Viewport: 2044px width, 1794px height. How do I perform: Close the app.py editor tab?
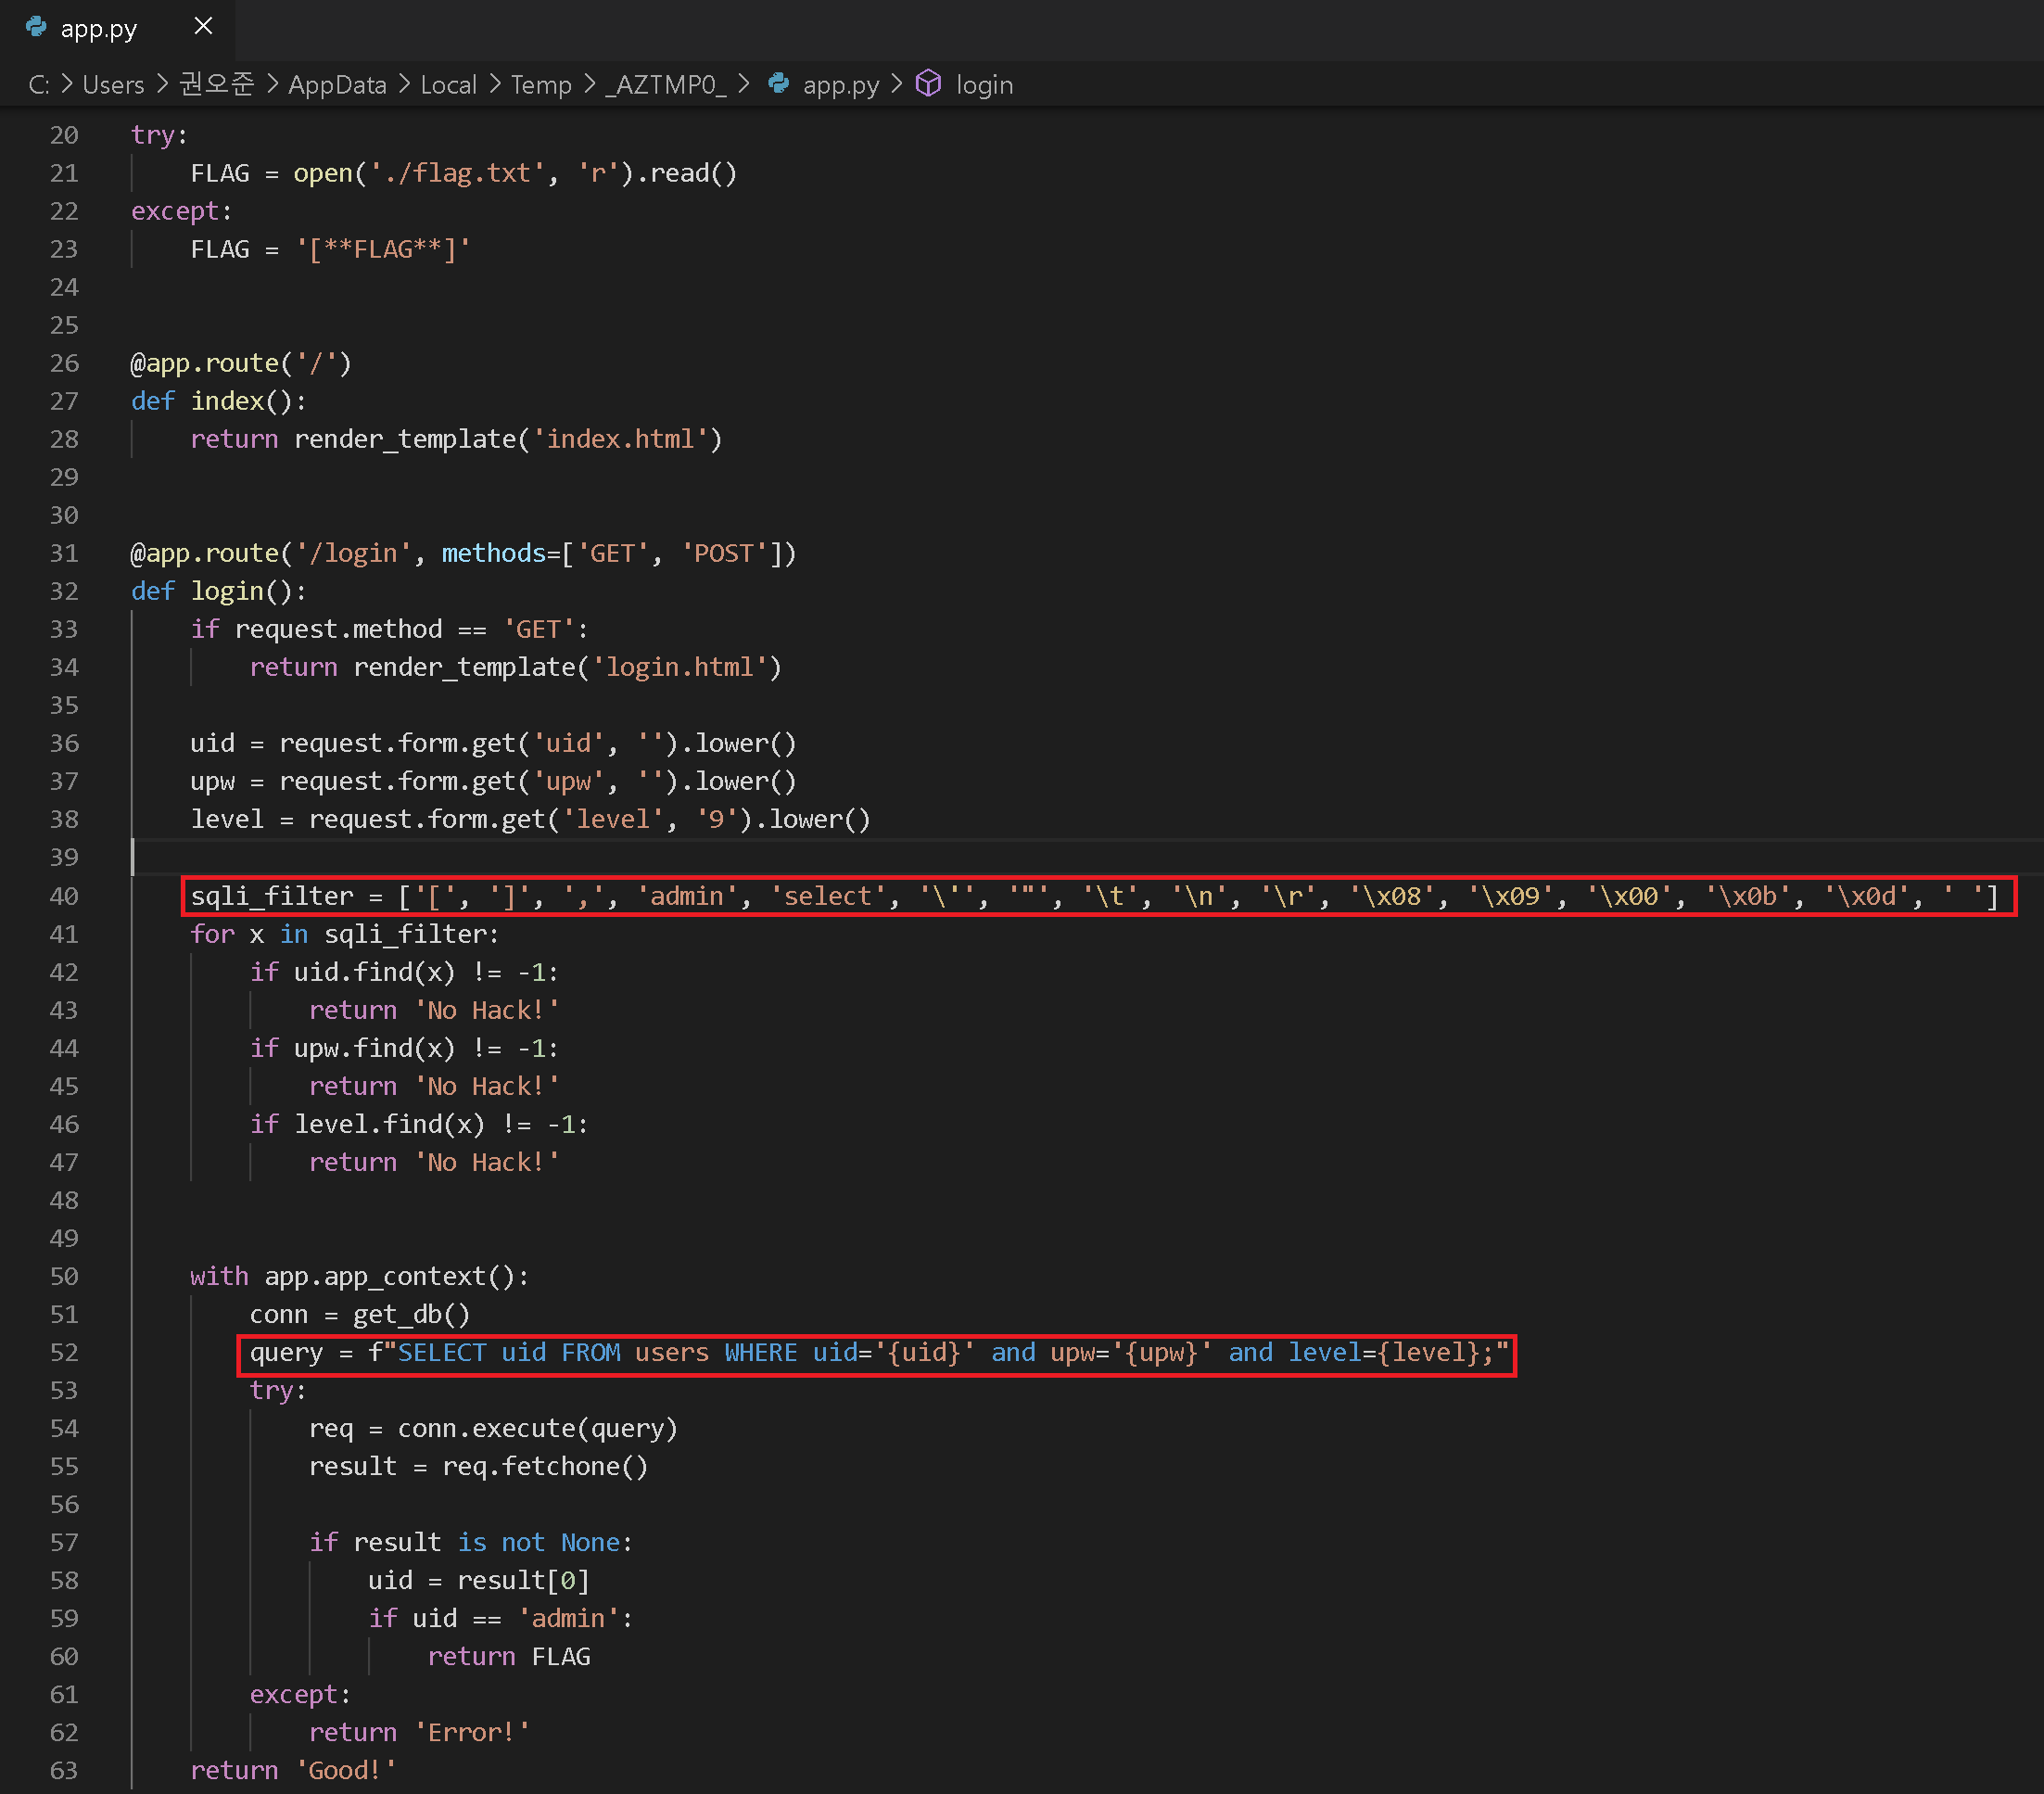coord(203,27)
